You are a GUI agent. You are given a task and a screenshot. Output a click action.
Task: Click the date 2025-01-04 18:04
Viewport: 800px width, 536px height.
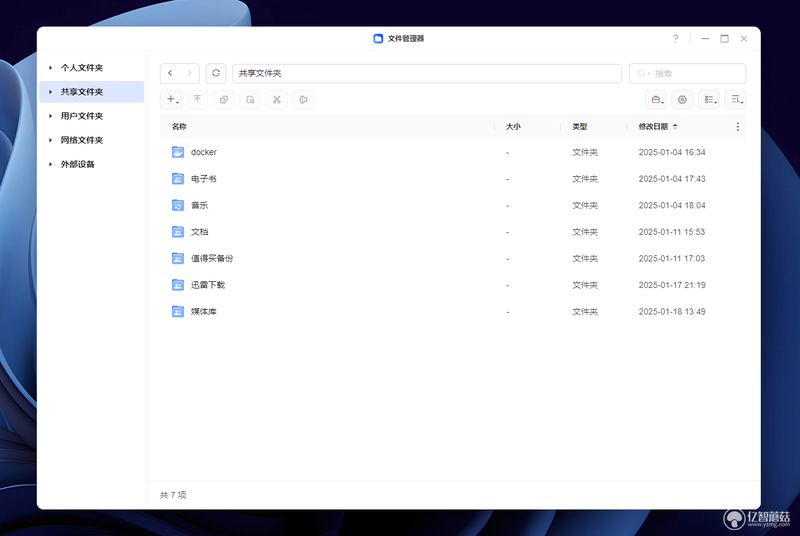(672, 205)
